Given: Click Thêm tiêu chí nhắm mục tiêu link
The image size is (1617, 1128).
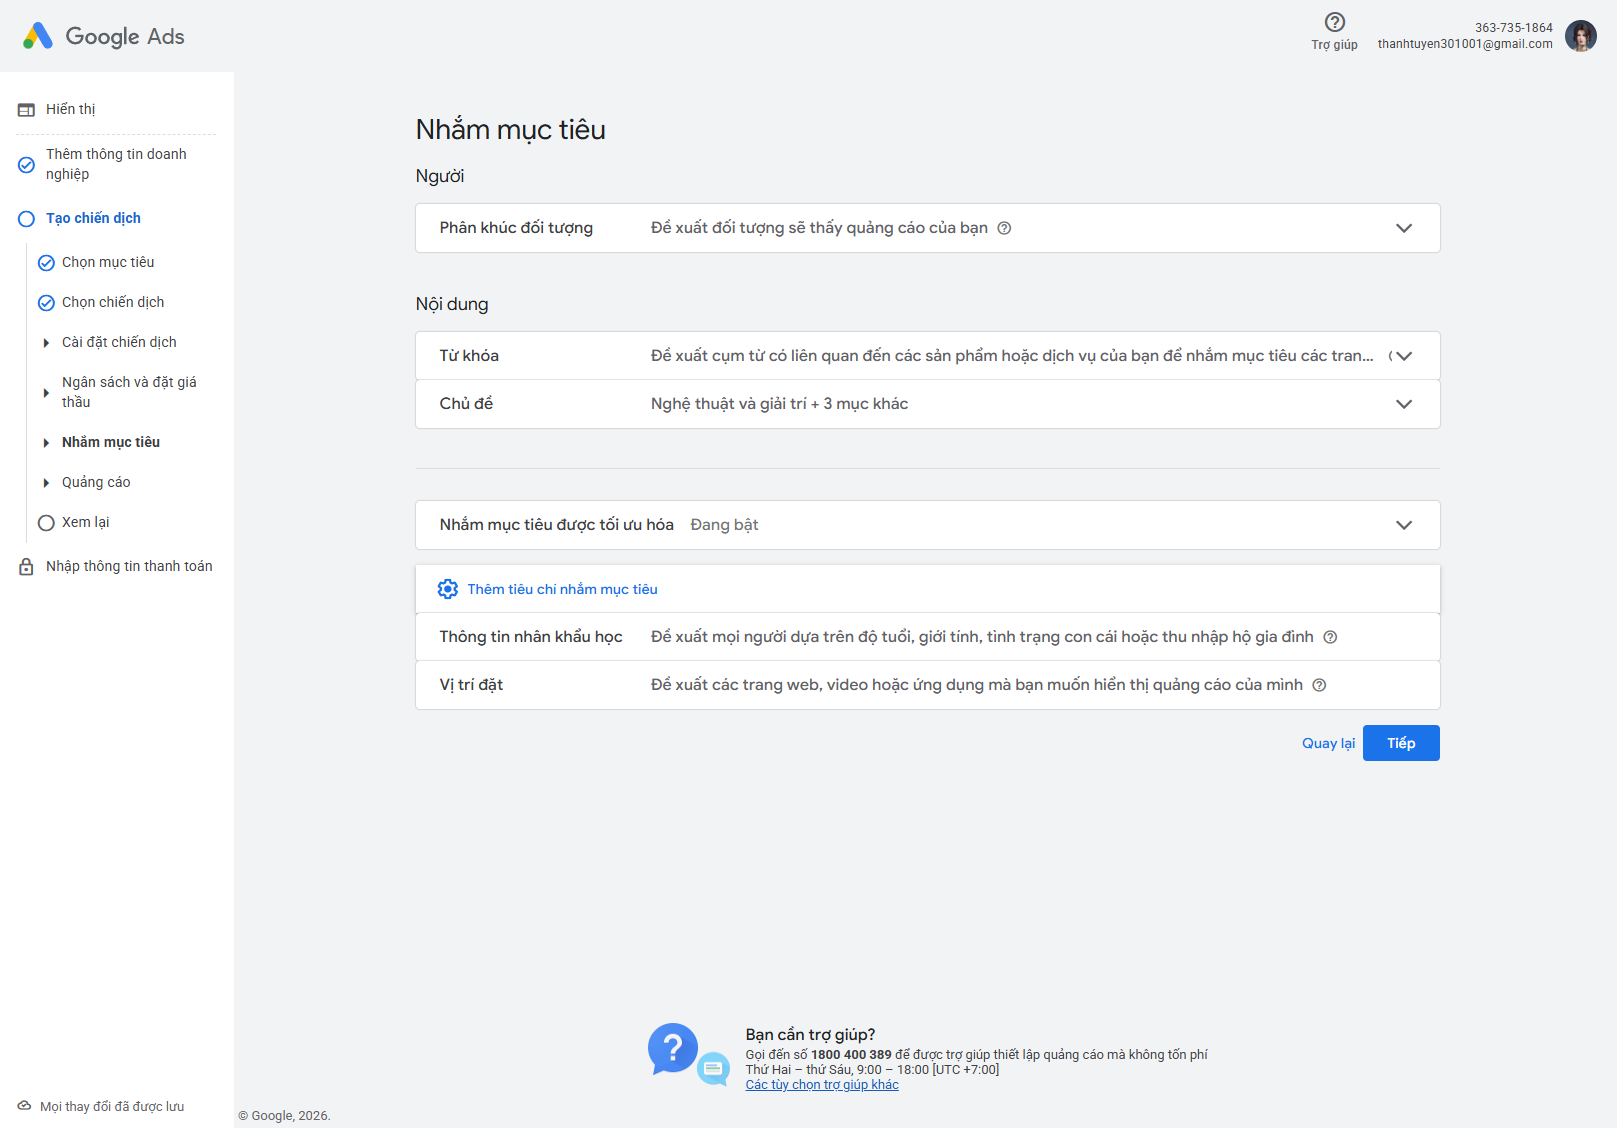Looking at the screenshot, I should click(562, 589).
